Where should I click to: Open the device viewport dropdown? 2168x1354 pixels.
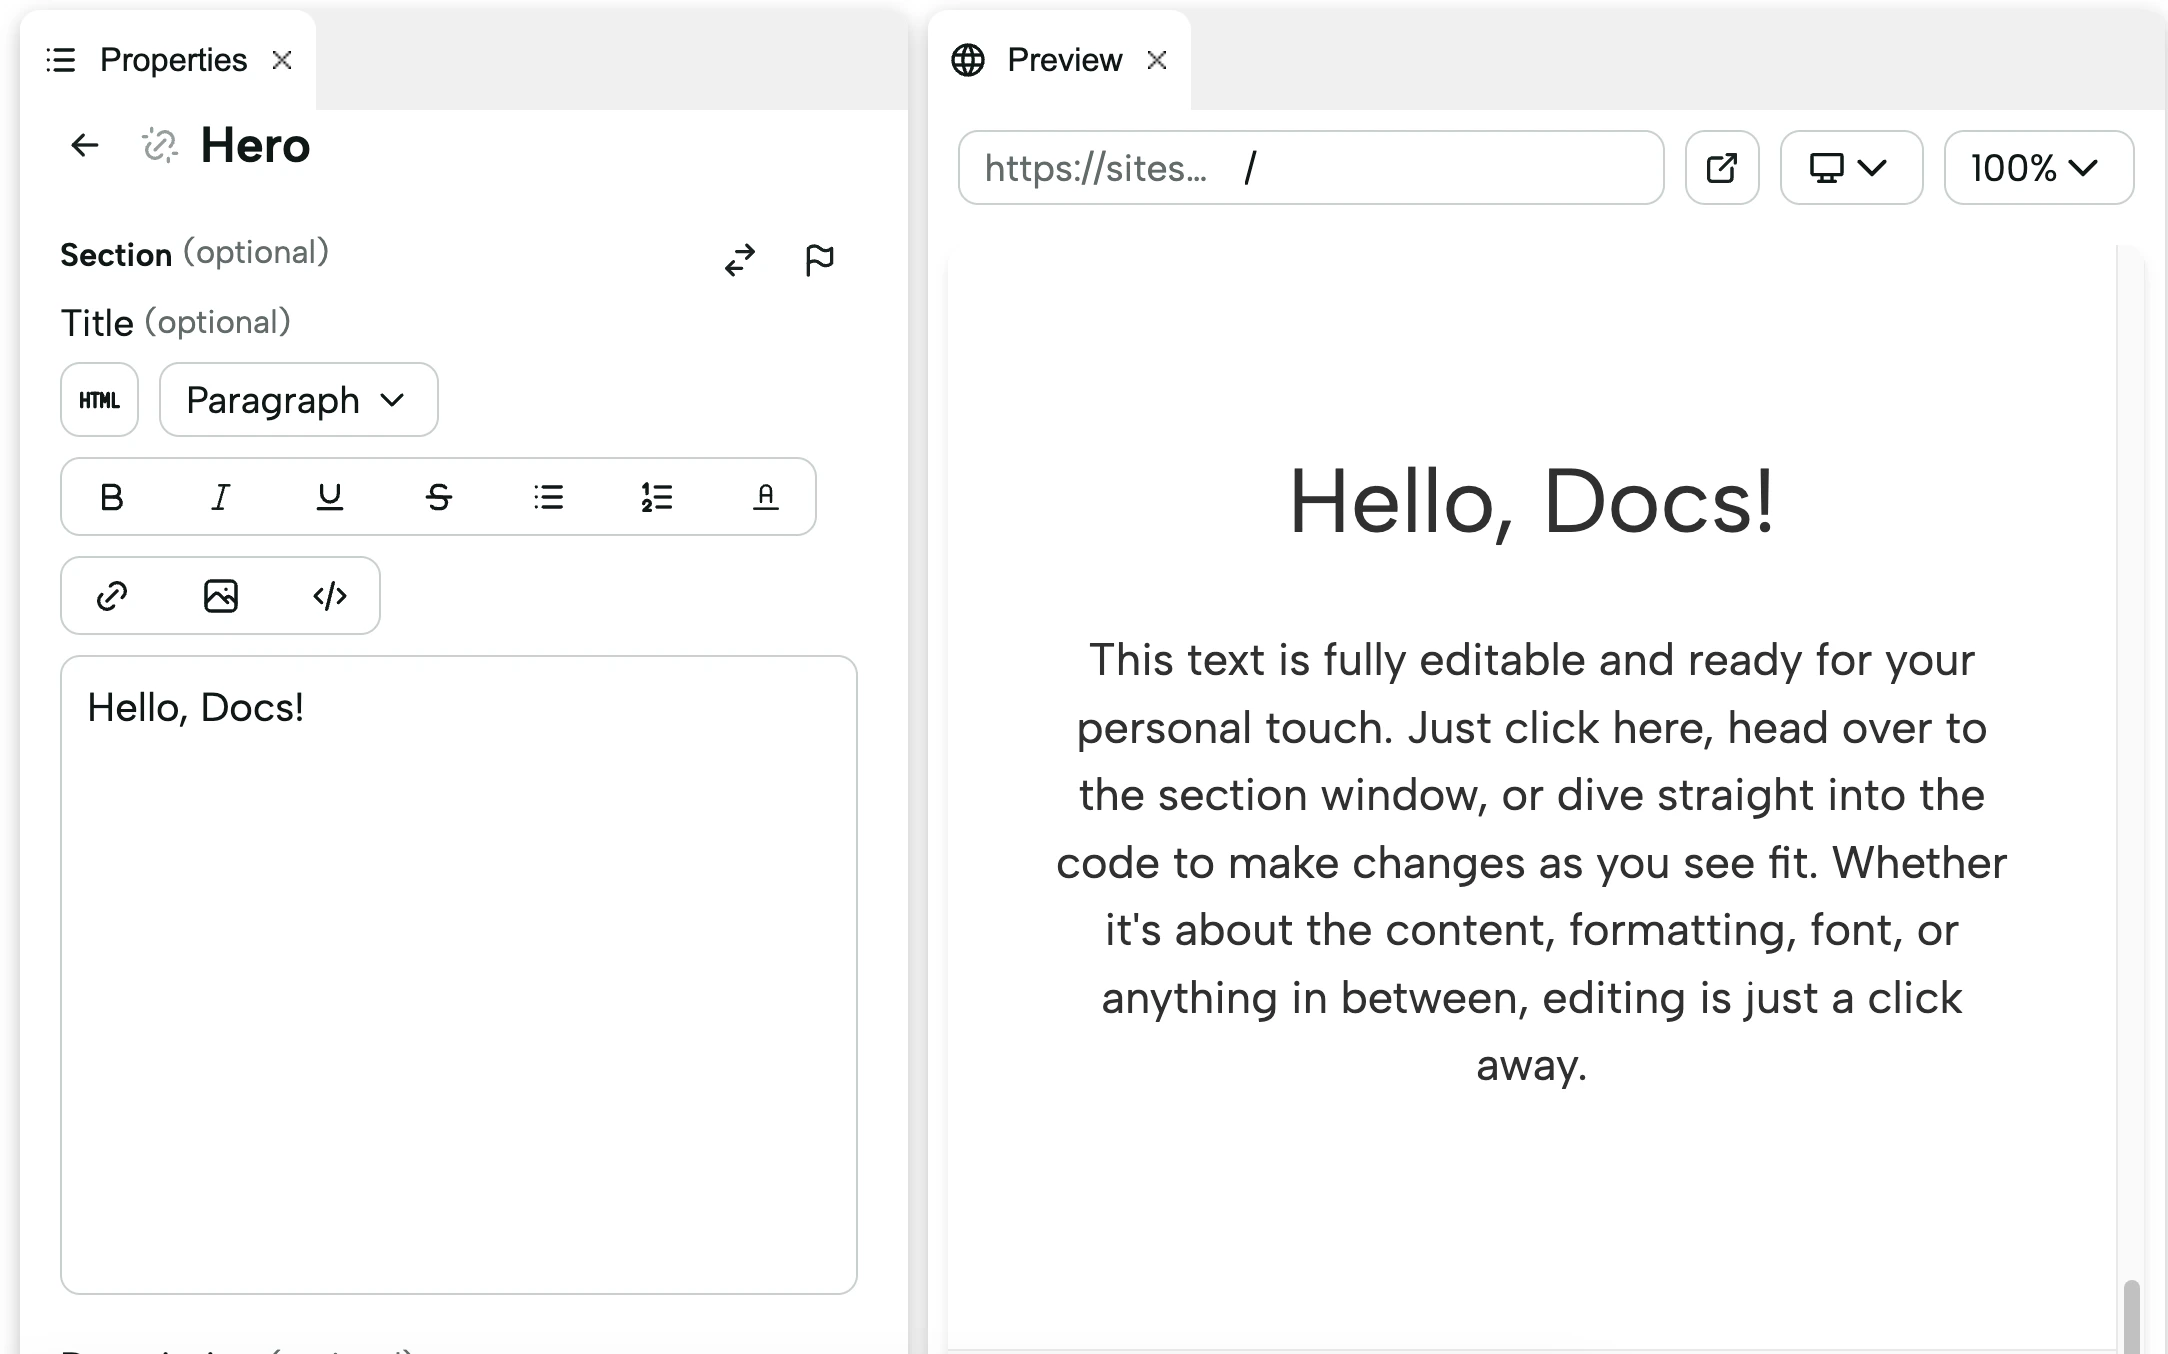tap(1850, 168)
